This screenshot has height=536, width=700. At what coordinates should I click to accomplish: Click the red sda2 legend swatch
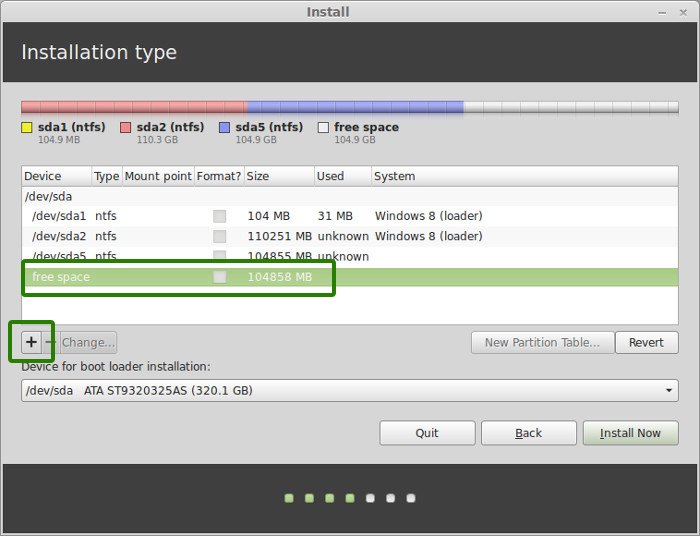point(126,128)
